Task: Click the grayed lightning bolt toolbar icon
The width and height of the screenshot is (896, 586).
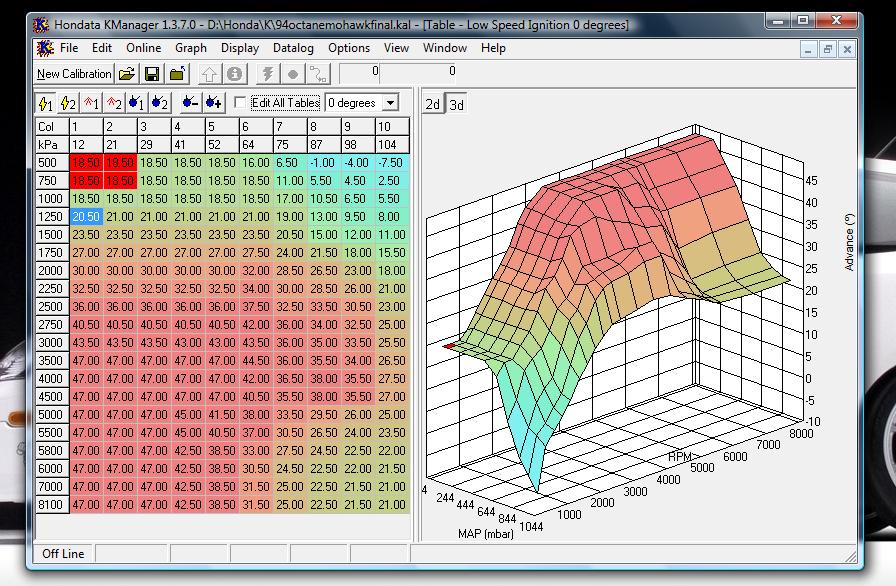Action: pyautogui.click(x=267, y=74)
